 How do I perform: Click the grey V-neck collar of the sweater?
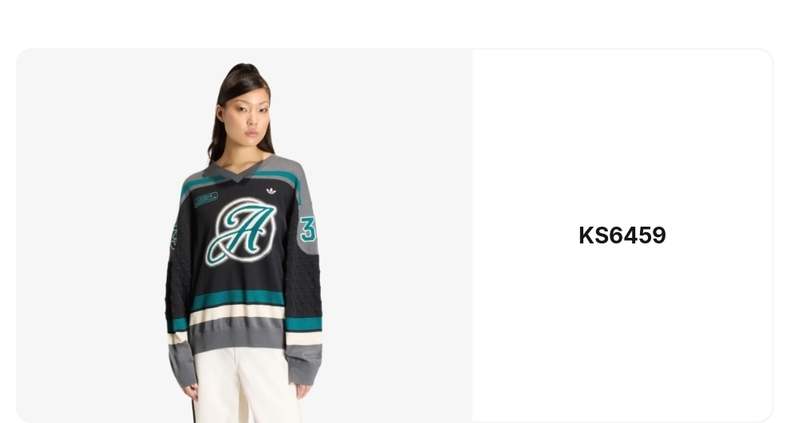pos(239,170)
